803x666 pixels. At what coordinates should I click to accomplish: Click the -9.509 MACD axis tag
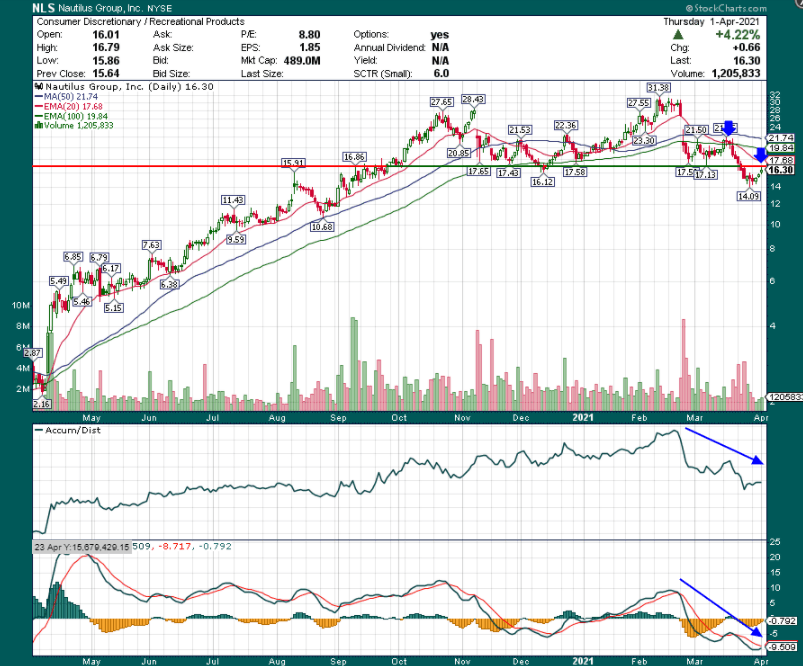click(782, 647)
